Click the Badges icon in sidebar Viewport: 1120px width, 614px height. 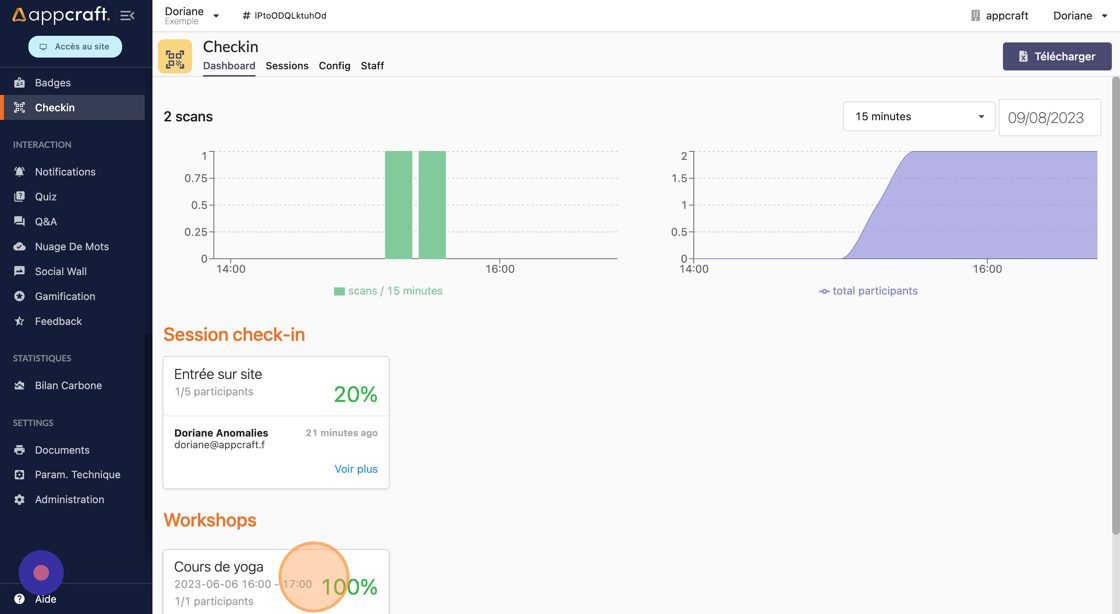19,83
